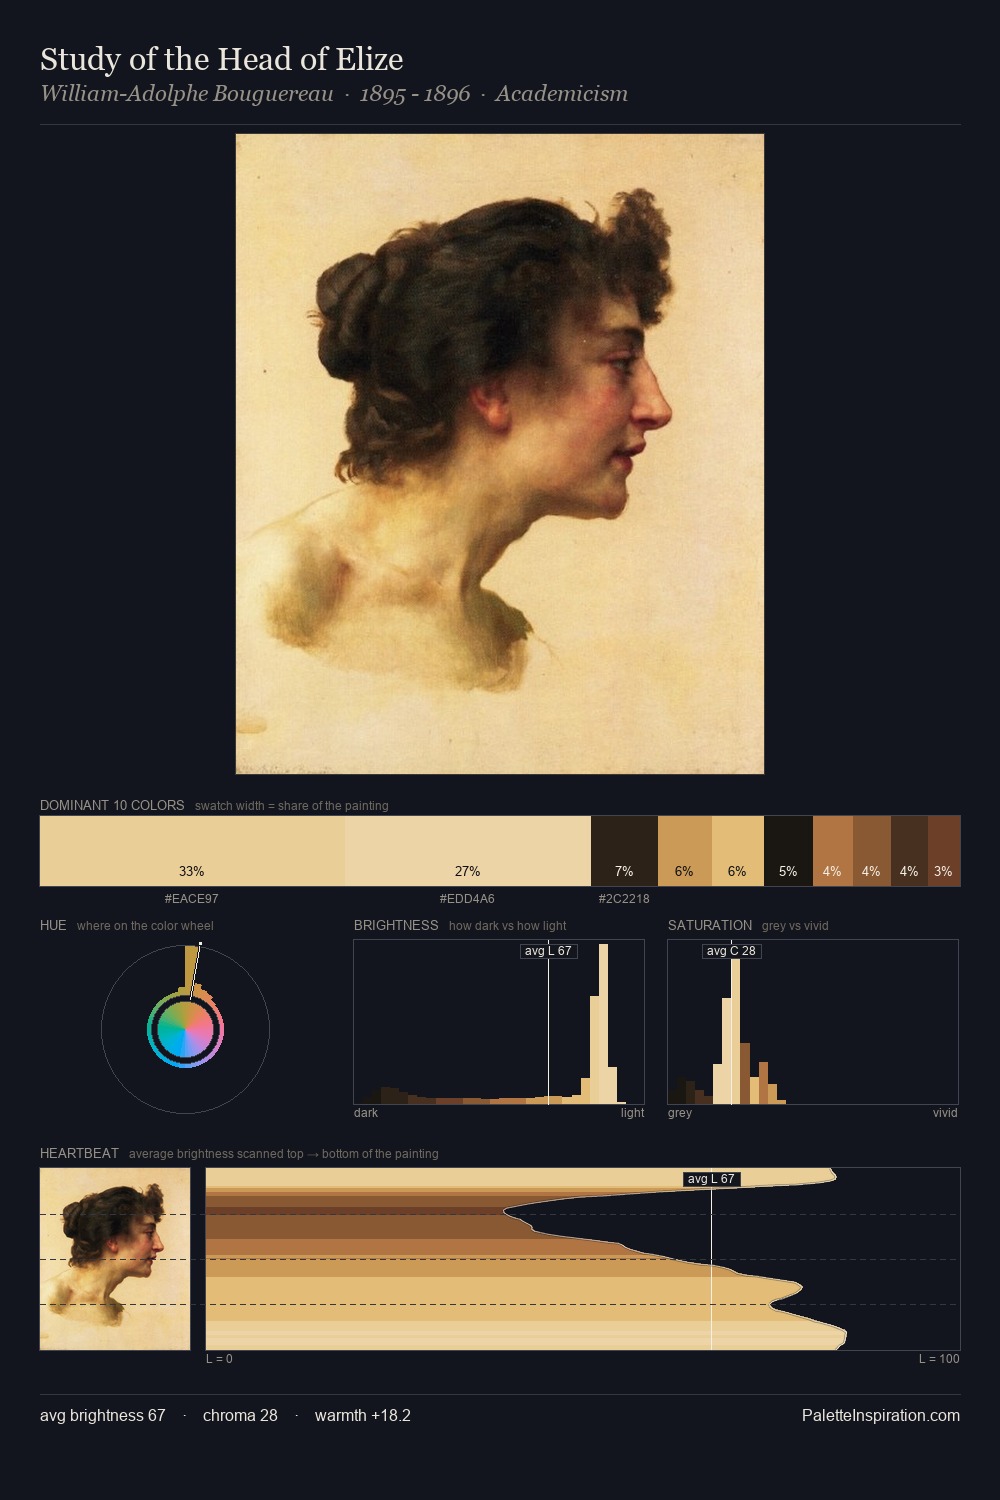Click the '1895 - 1896' date text

(x=415, y=94)
